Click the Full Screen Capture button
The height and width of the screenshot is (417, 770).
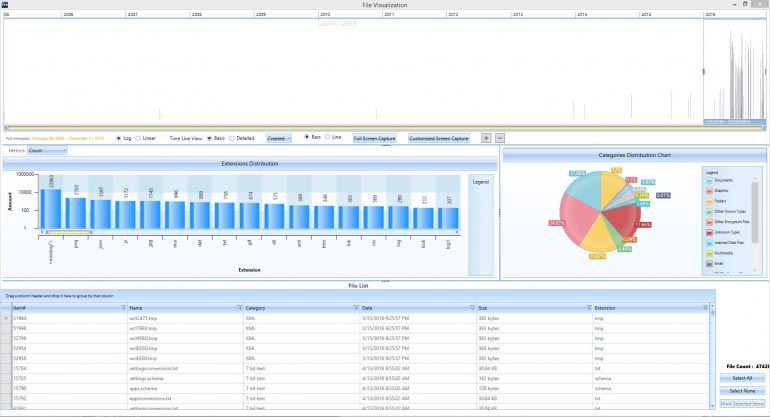pyautogui.click(x=374, y=139)
